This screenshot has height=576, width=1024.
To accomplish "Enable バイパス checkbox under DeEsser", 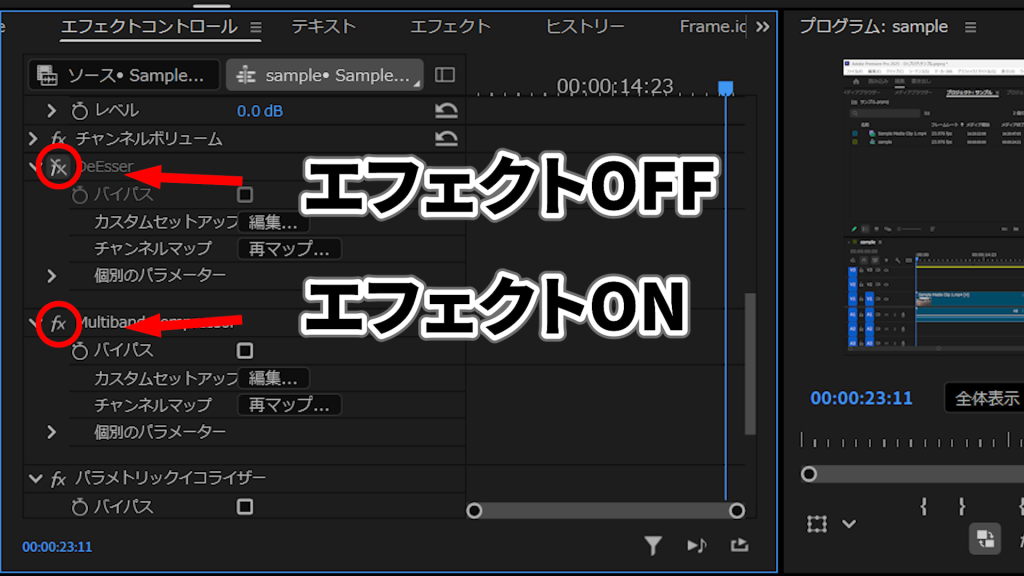I will coord(245,195).
